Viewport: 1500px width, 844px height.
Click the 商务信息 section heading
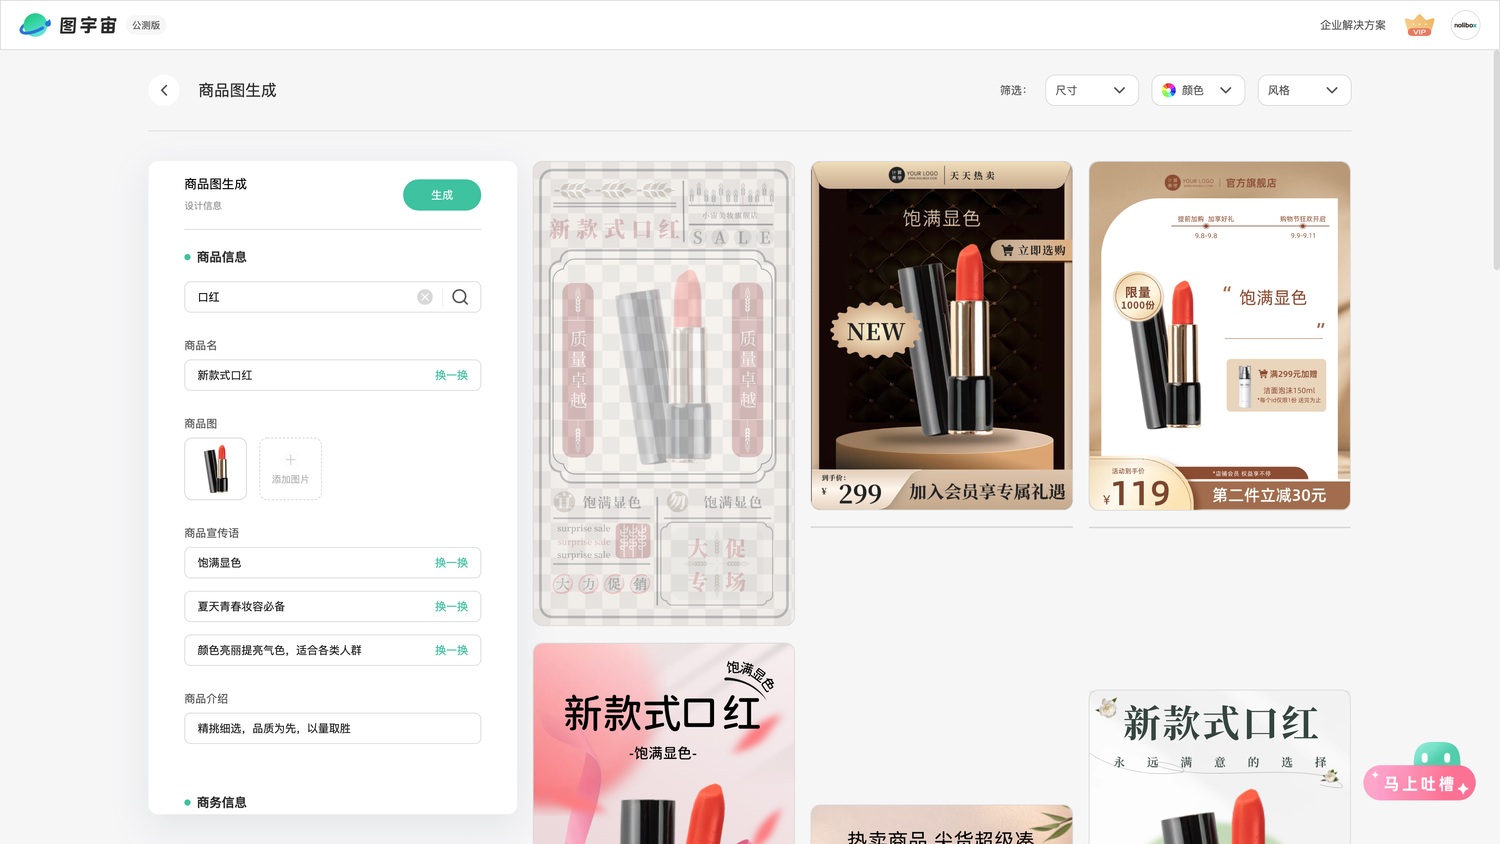[x=222, y=802]
